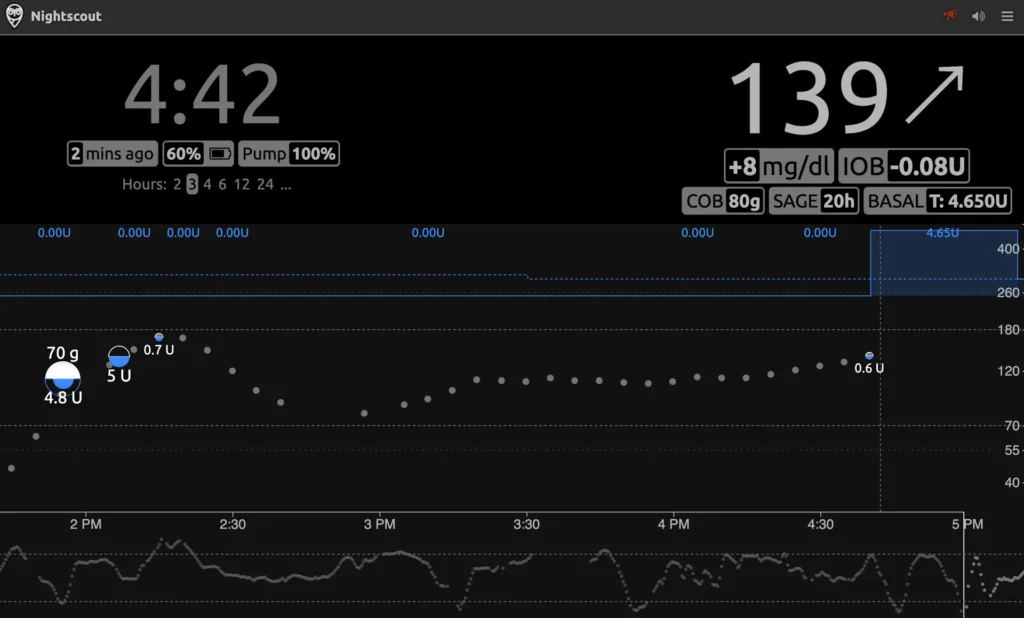
Task: Click the red megaphone announcement icon
Action: point(950,16)
